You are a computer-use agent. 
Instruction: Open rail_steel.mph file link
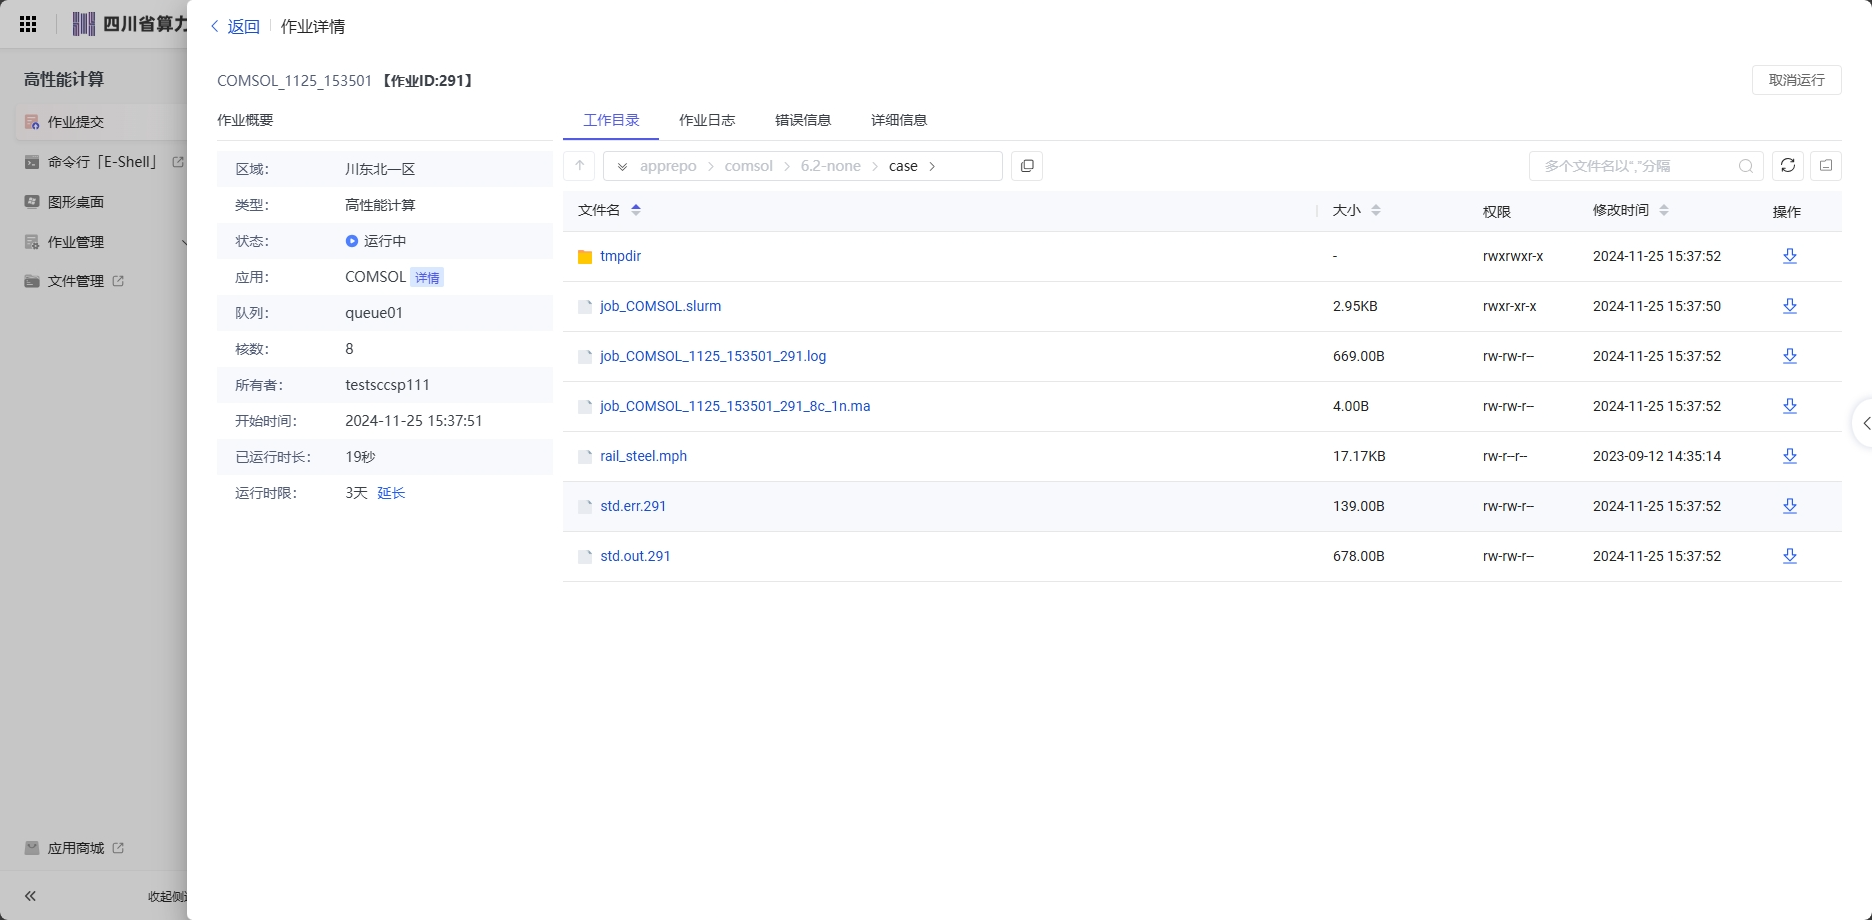click(x=644, y=456)
